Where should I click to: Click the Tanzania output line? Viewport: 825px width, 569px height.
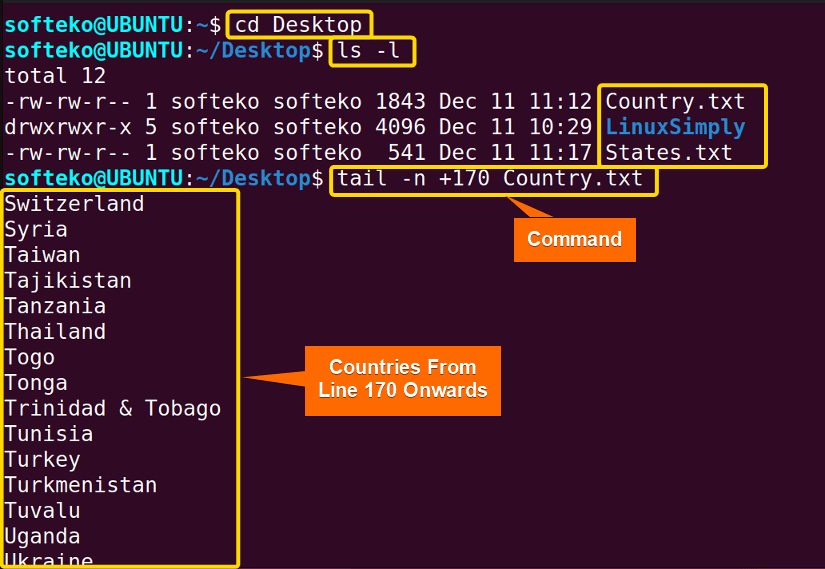pos(55,306)
